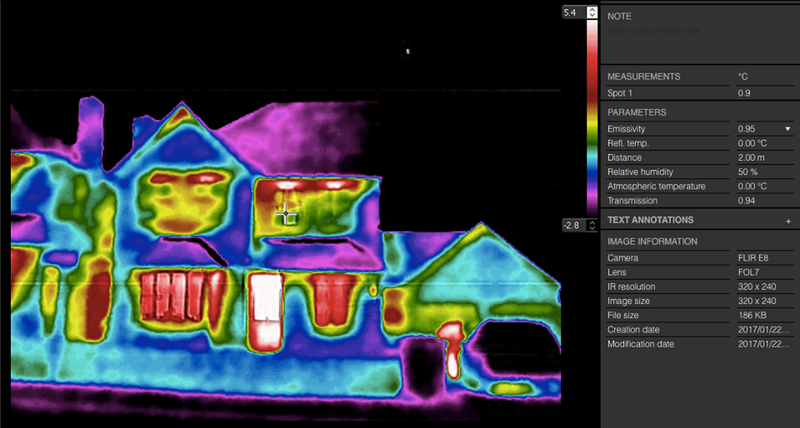800x428 pixels.
Task: Adjust the upper temperature limit stepper (5.4)
Action: point(592,13)
